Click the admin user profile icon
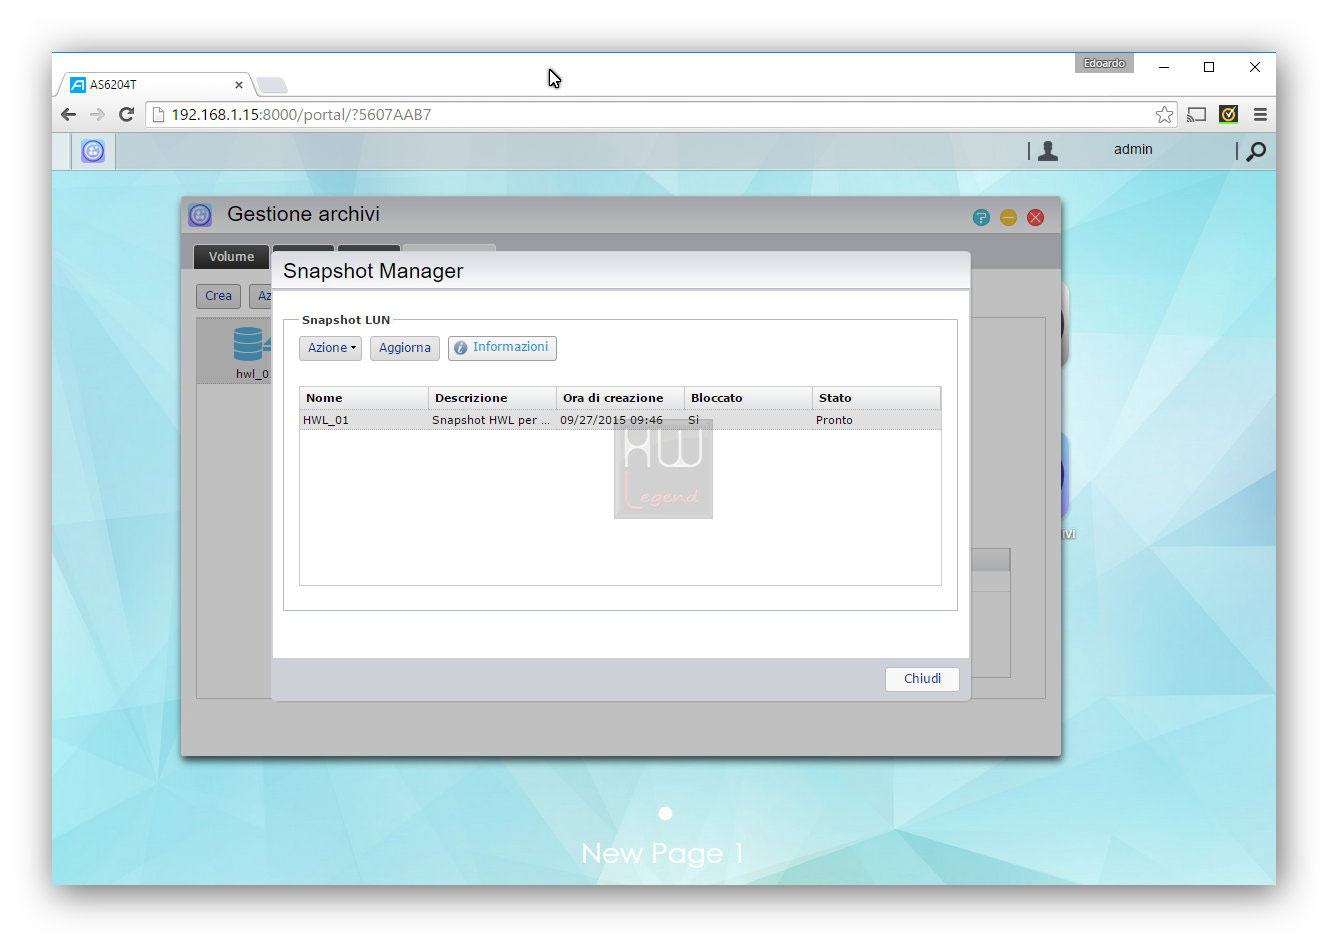Screen dimensions: 1328x937 (1048, 150)
